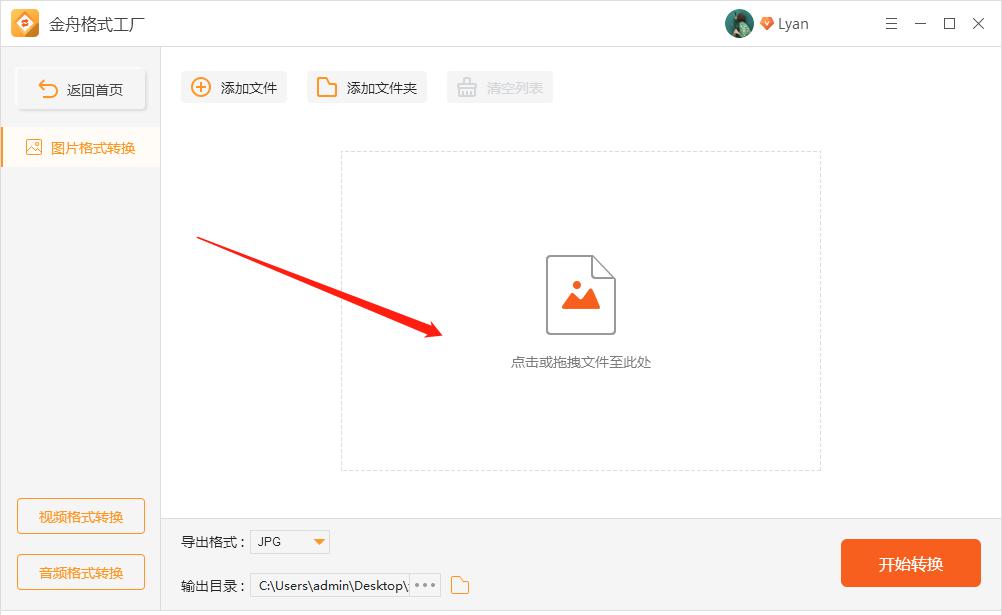Click the ... browse button for output directory
The image size is (1002, 615).
[424, 585]
